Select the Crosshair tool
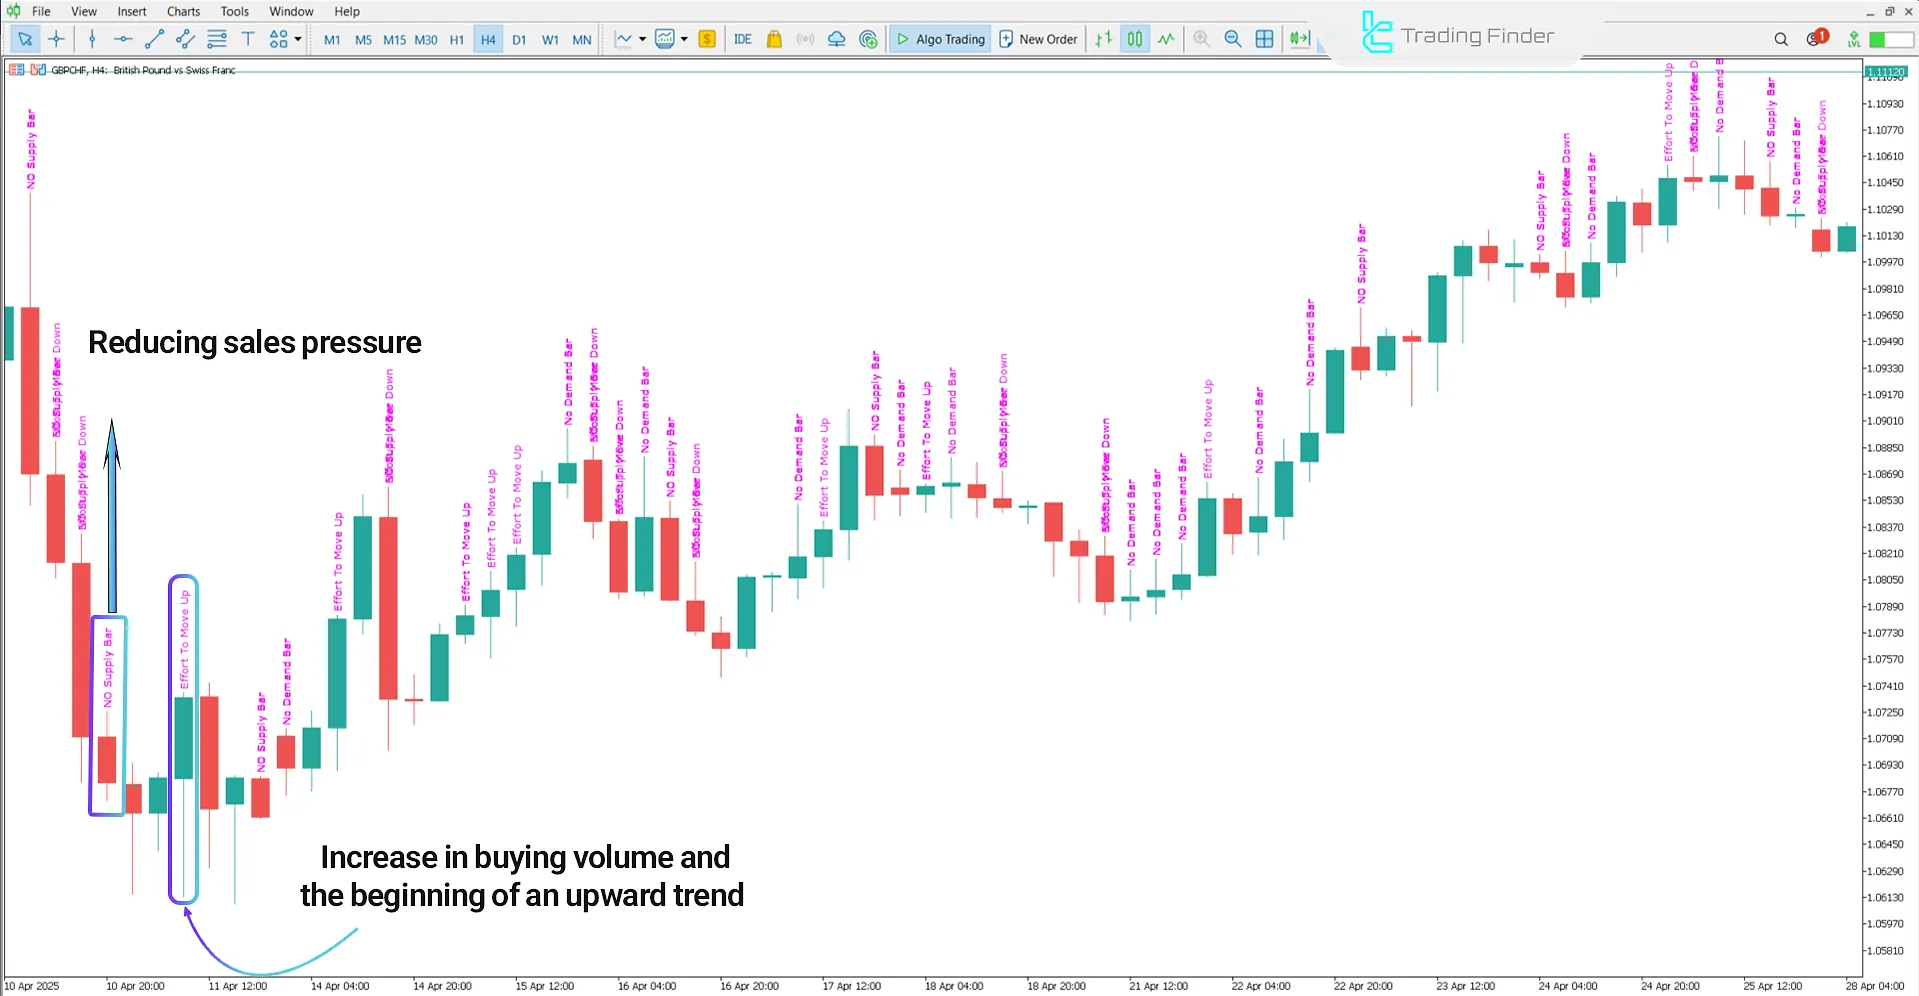This screenshot has height=996, width=1919. click(56, 39)
